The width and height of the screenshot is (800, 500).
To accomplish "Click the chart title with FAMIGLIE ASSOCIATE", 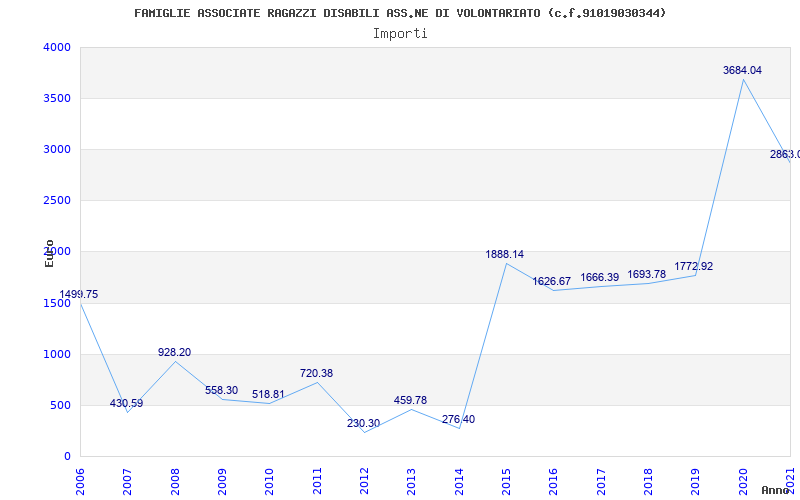I will tap(400, 13).
